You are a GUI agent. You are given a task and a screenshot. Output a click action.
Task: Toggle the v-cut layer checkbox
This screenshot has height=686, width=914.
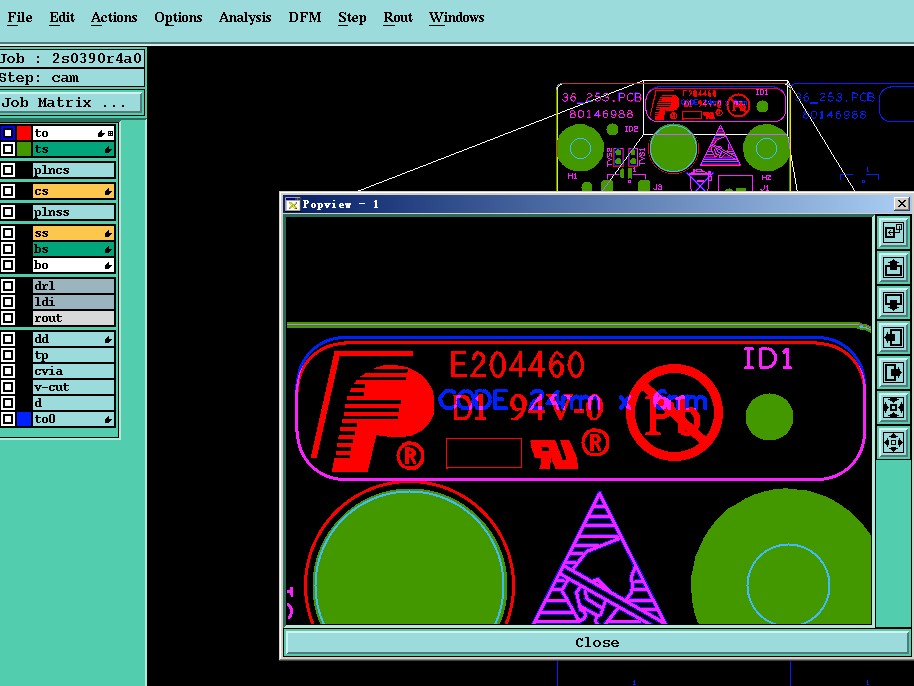[8, 387]
